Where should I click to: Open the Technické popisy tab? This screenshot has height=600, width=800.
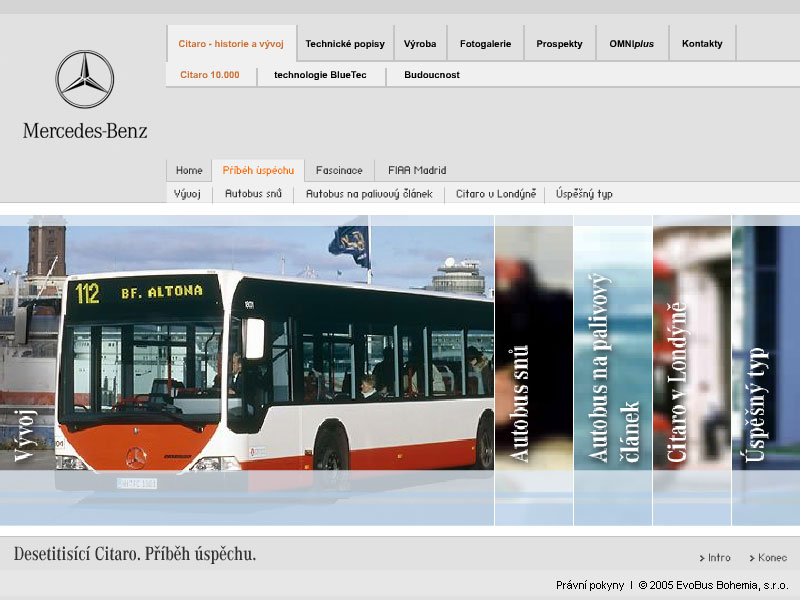(345, 44)
